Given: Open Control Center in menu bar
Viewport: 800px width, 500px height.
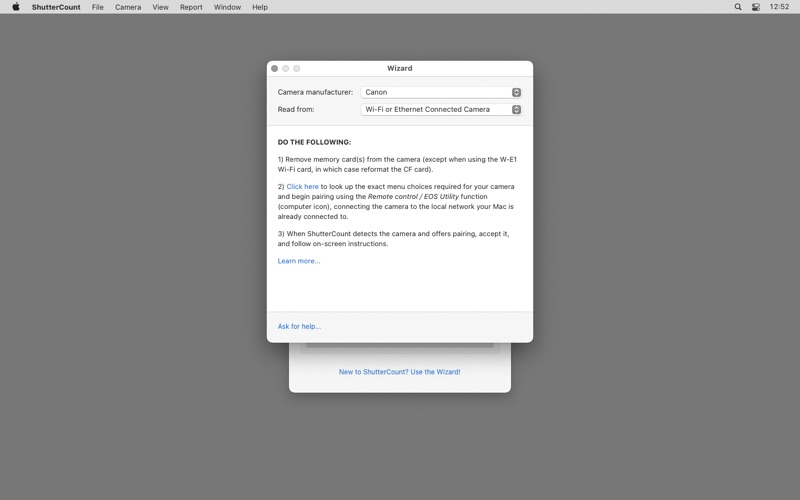Looking at the screenshot, I should click(x=756, y=7).
